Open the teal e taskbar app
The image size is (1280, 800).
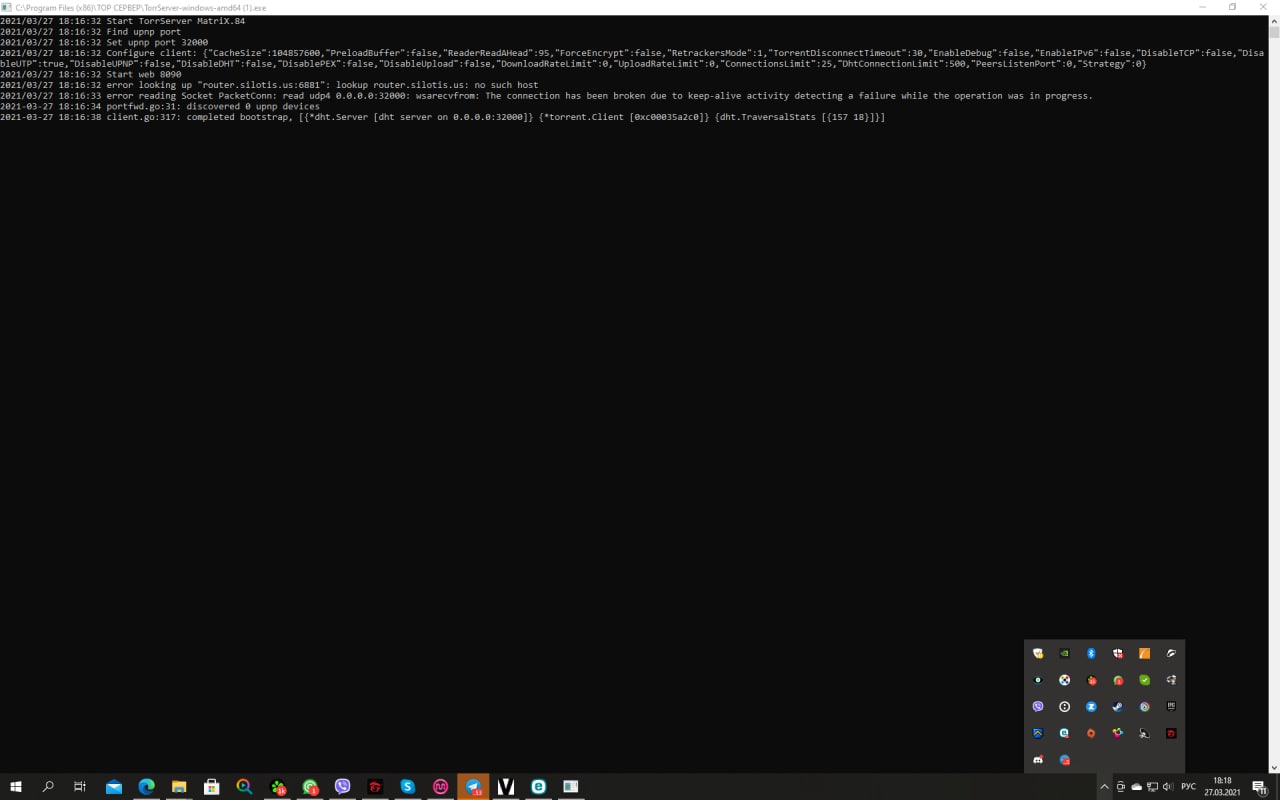(x=538, y=787)
